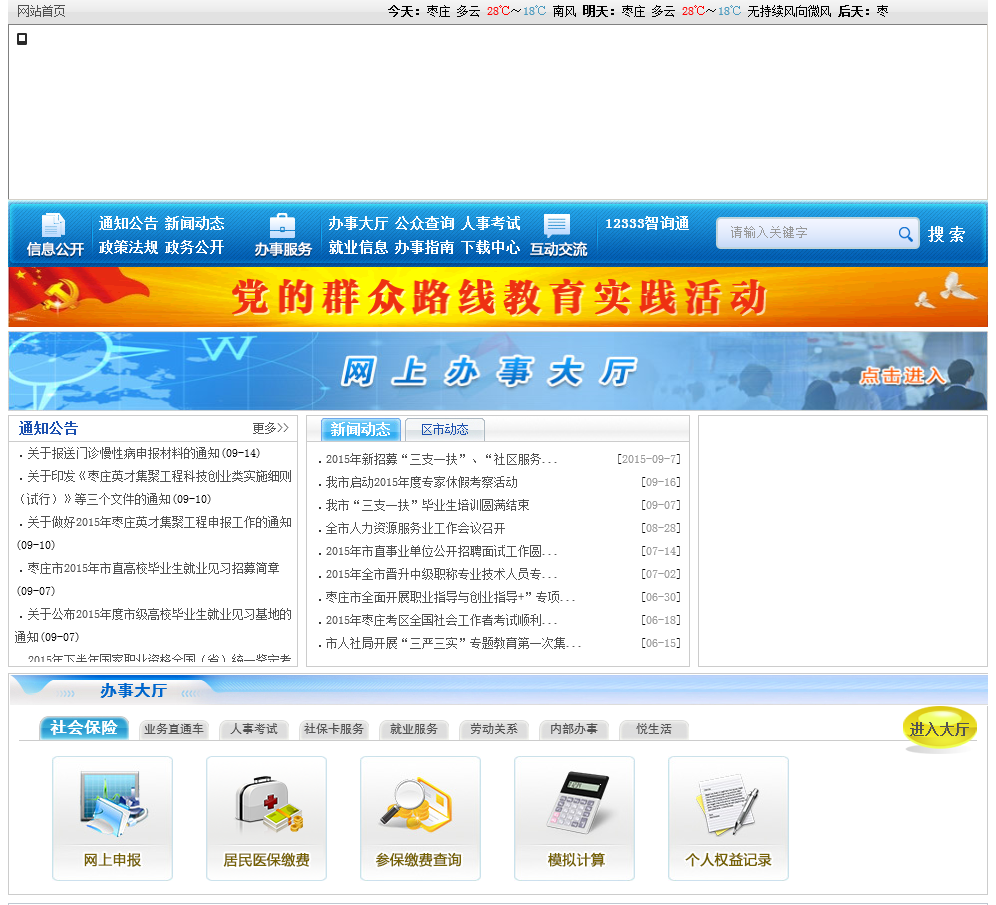Open the 党的群众路线教育实践活动 banner
This screenshot has height=905, width=996.
pyautogui.click(x=498, y=297)
